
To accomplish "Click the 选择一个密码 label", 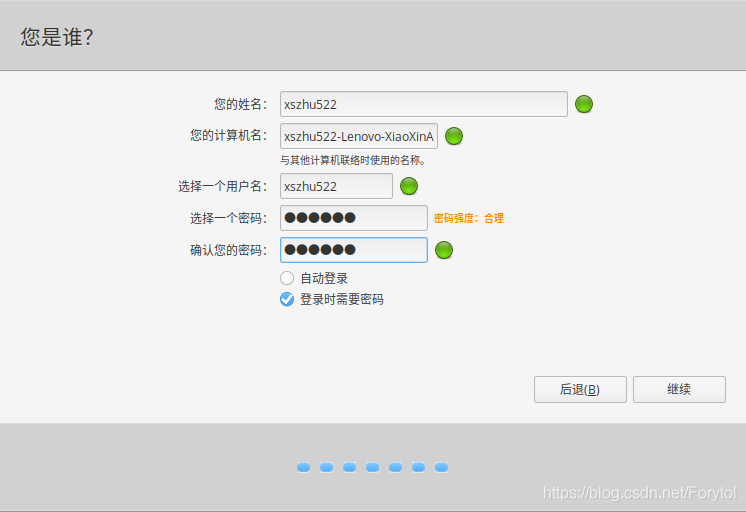I will click(x=228, y=218).
